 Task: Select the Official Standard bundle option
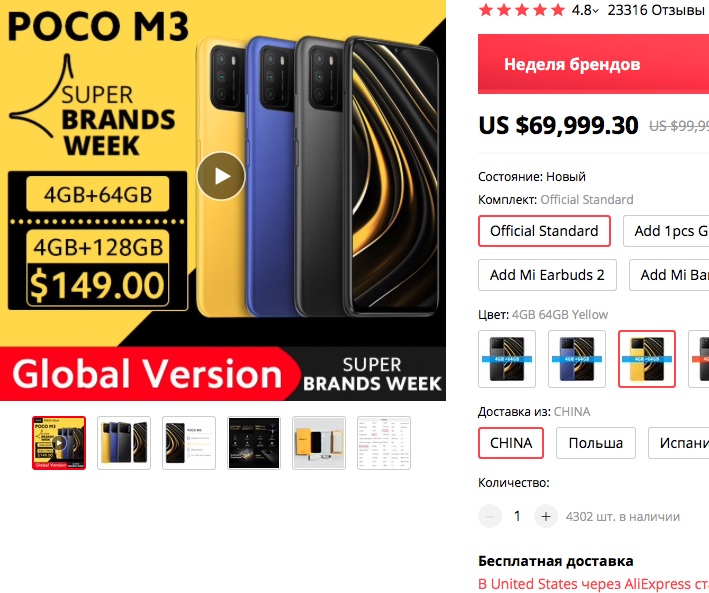[544, 231]
